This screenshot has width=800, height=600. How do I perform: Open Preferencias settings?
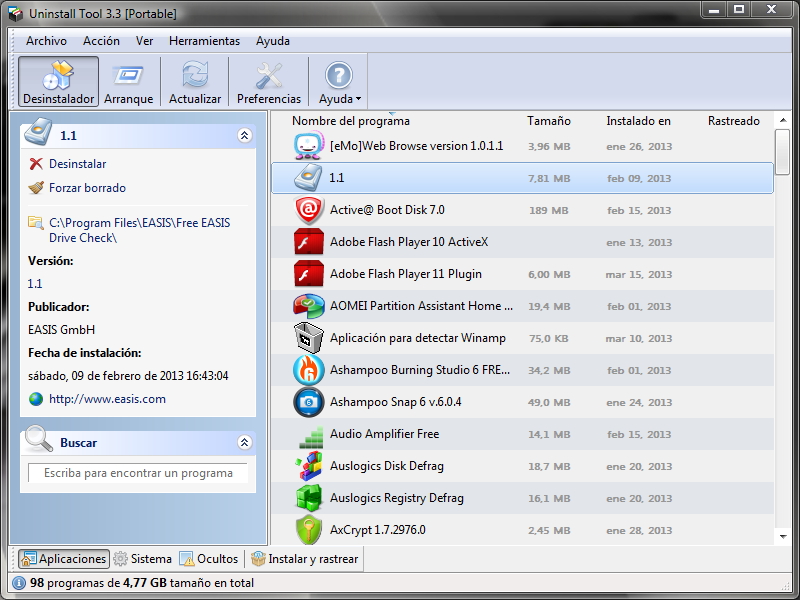tap(269, 82)
